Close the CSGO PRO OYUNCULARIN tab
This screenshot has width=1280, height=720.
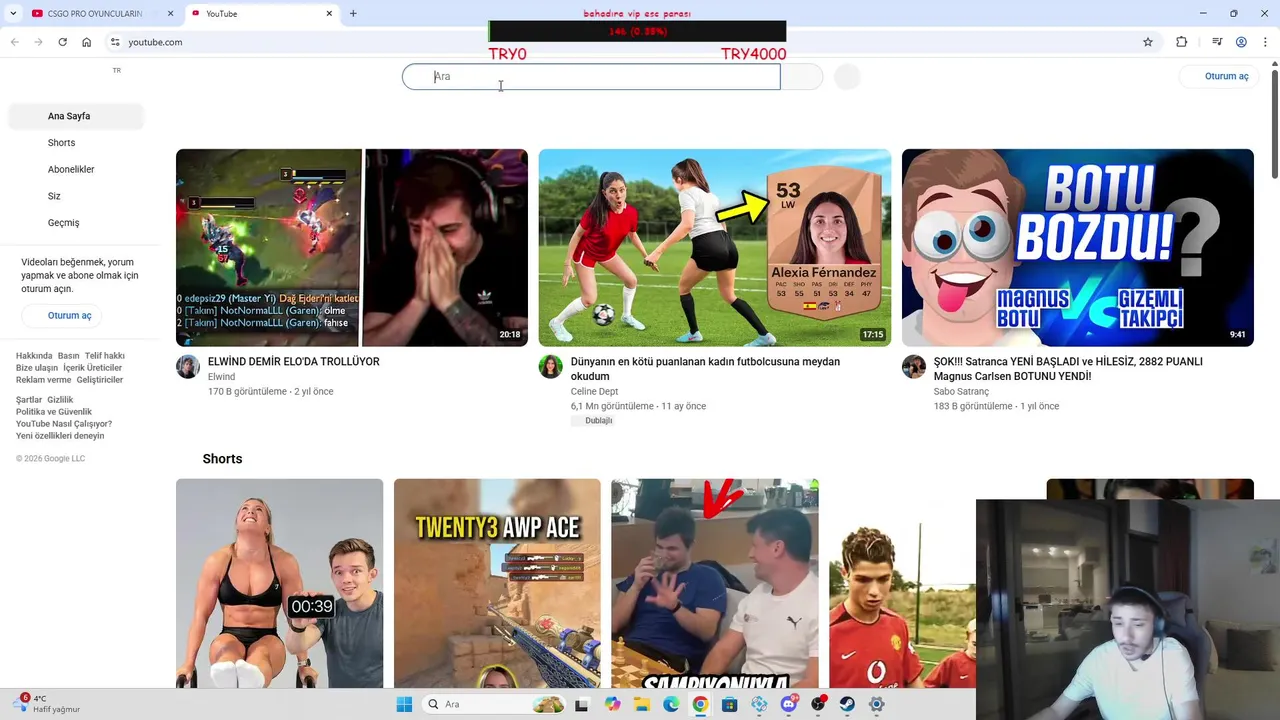(170, 13)
